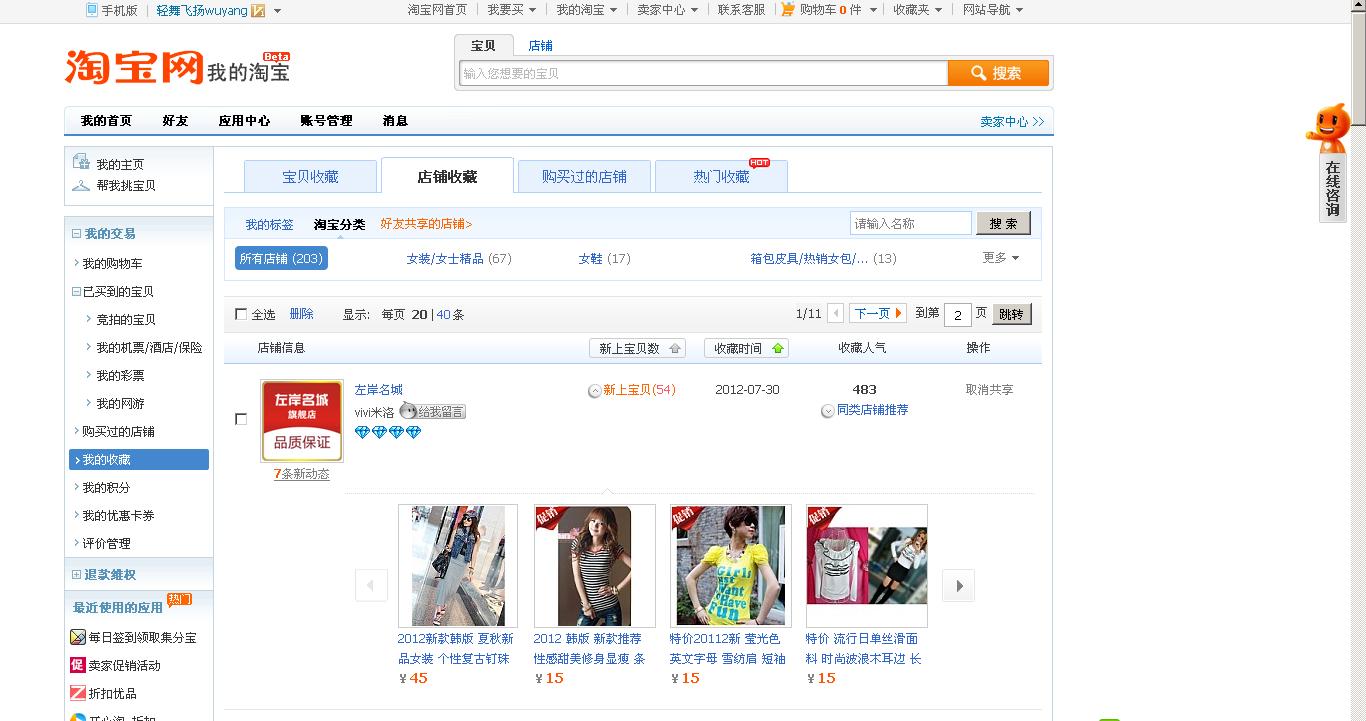
Task: Click the 同类店铺推荐 round arrow icon
Action: click(x=828, y=411)
